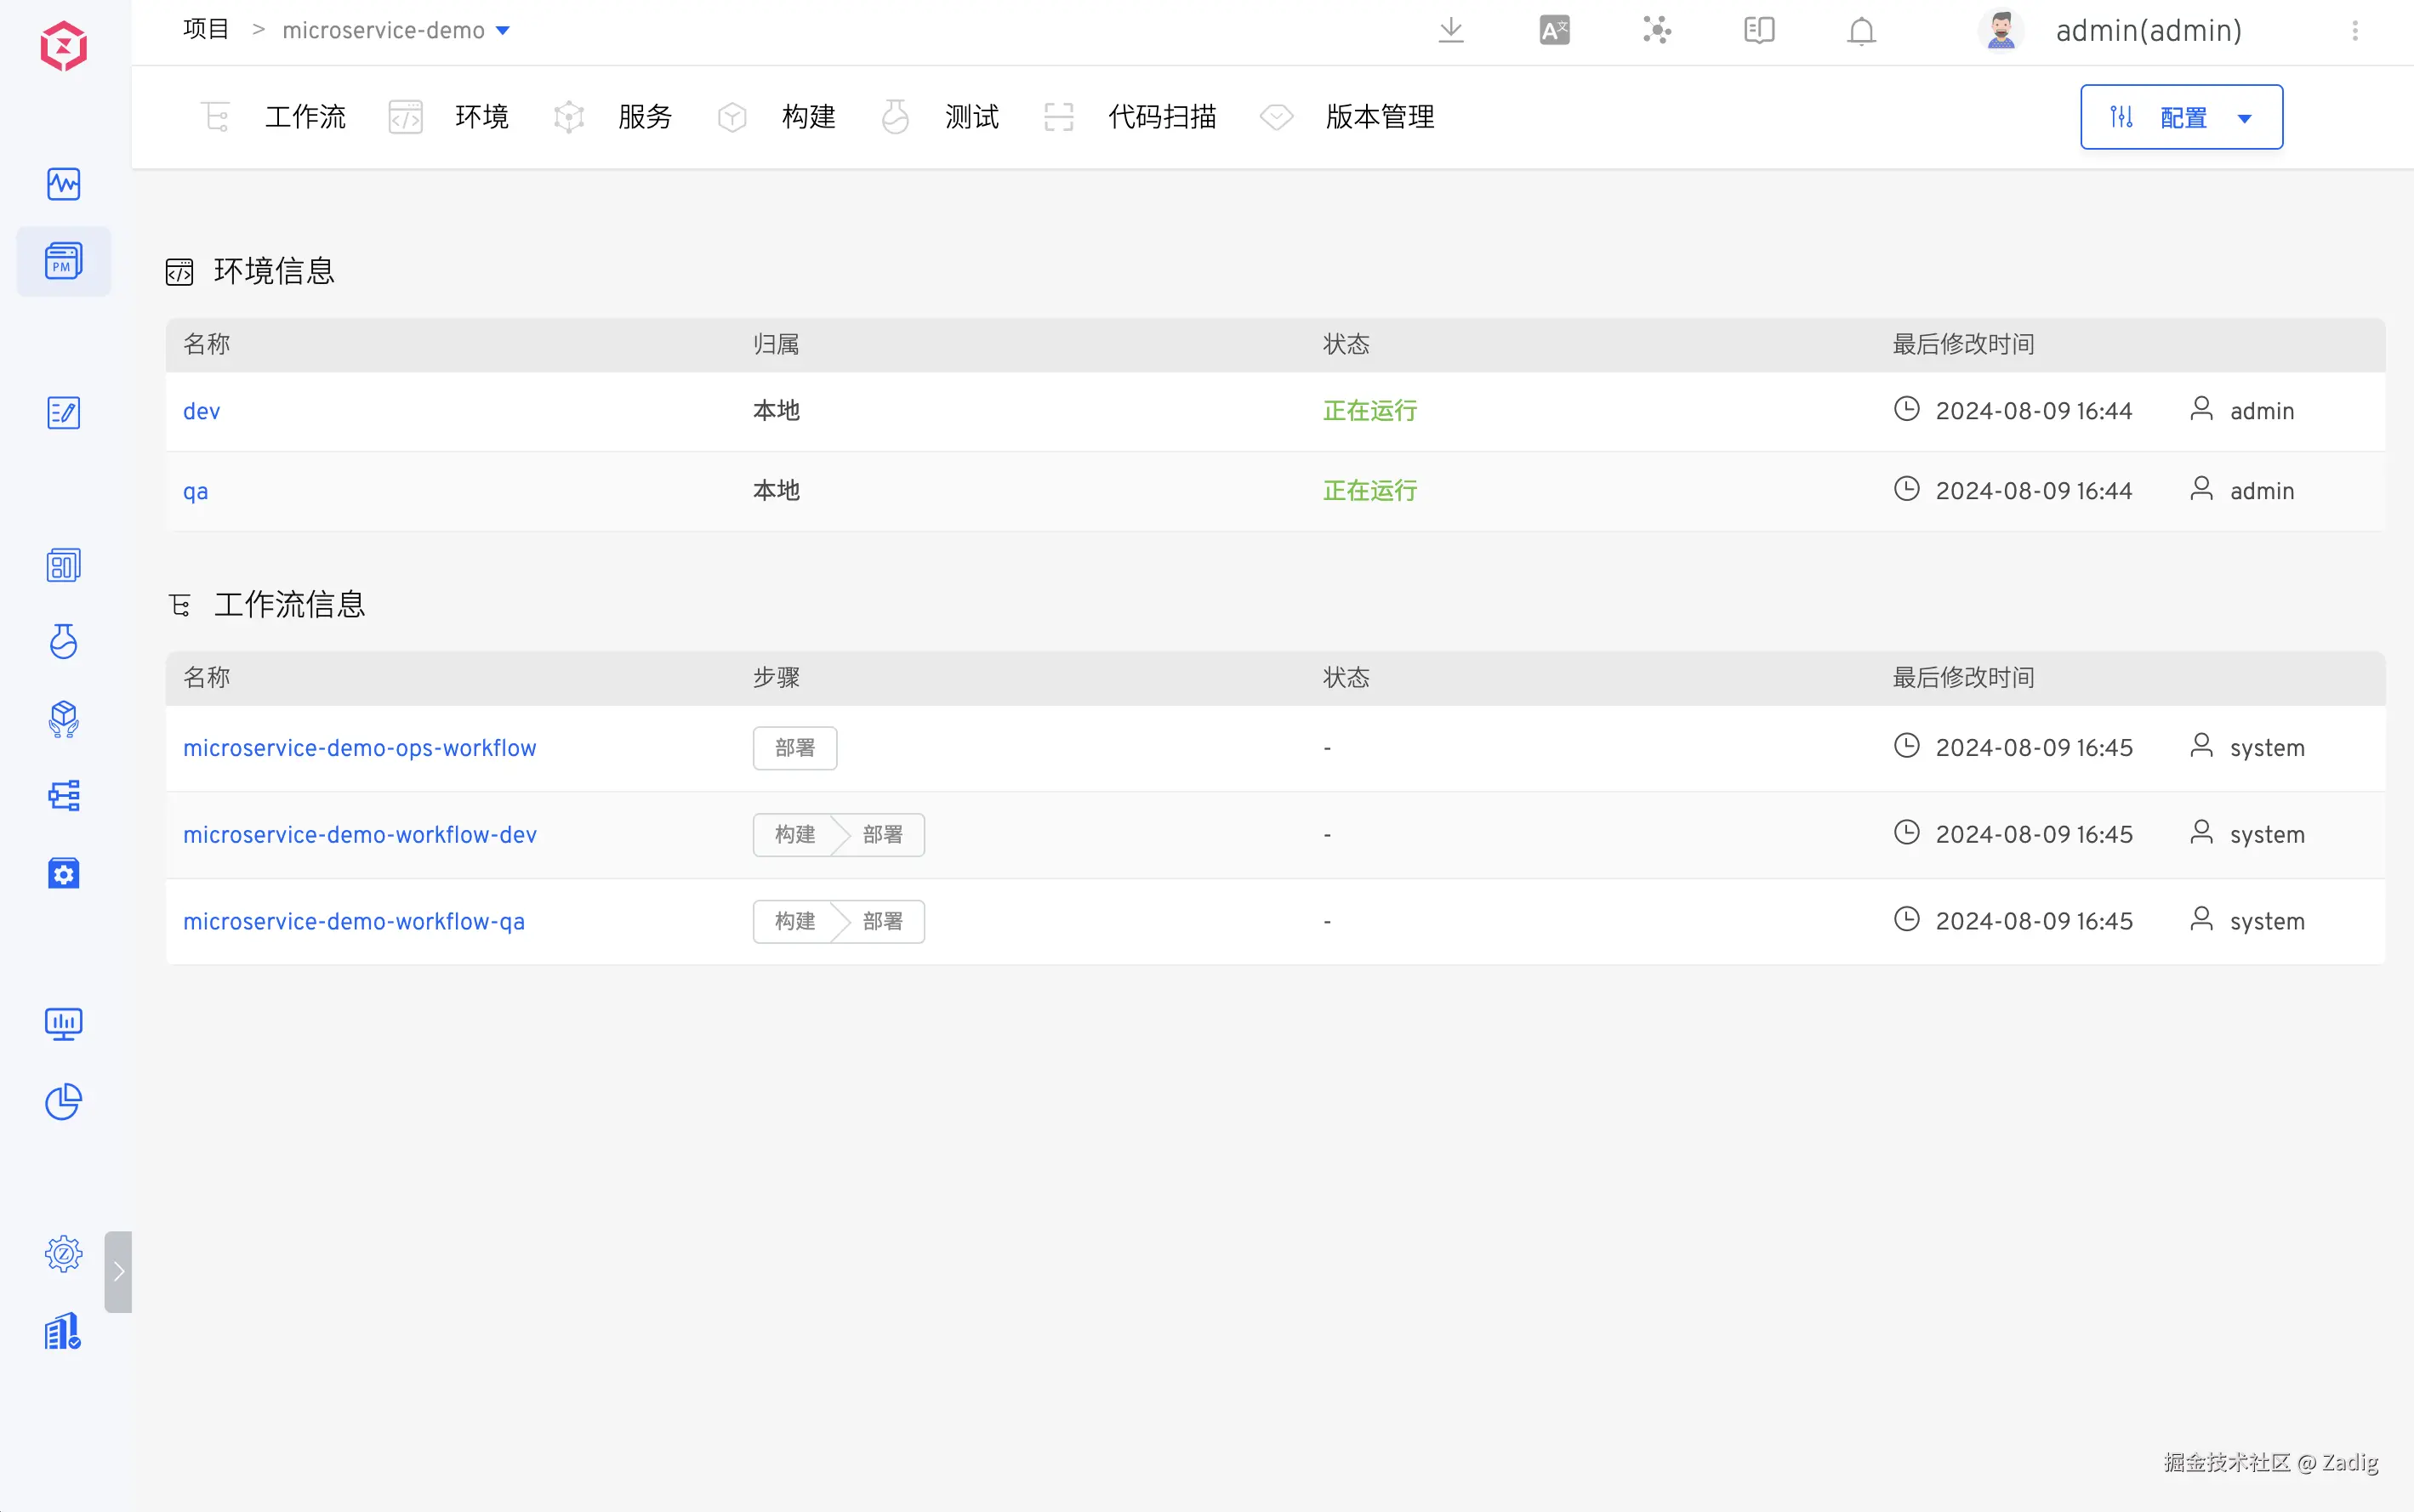
Task: Open the notification bell
Action: coord(1860,31)
